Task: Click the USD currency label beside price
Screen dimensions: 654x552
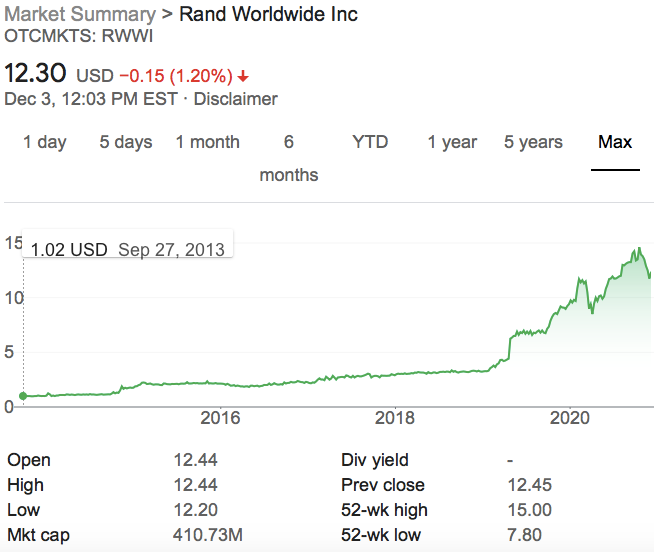Action: coord(95,76)
